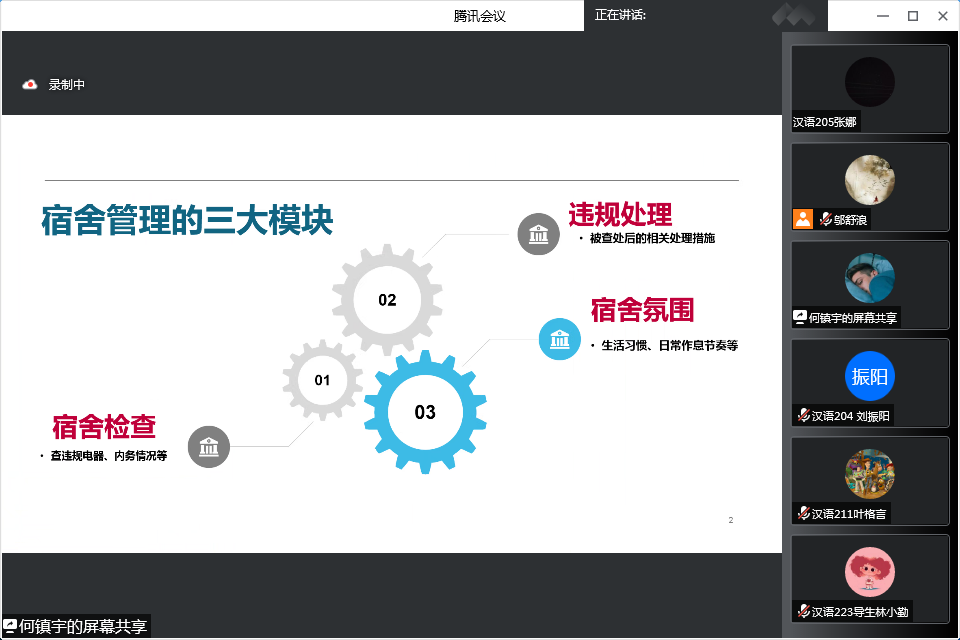
Task: Maximize the Tencent Meeting window
Action: [912, 15]
